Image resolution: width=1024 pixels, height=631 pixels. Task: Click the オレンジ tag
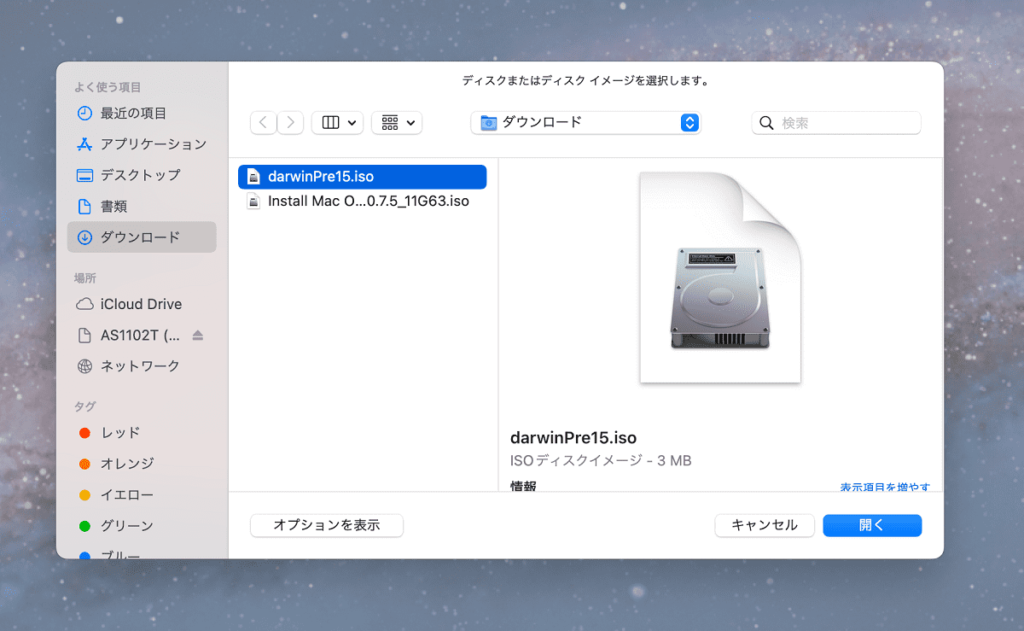click(x=142, y=464)
